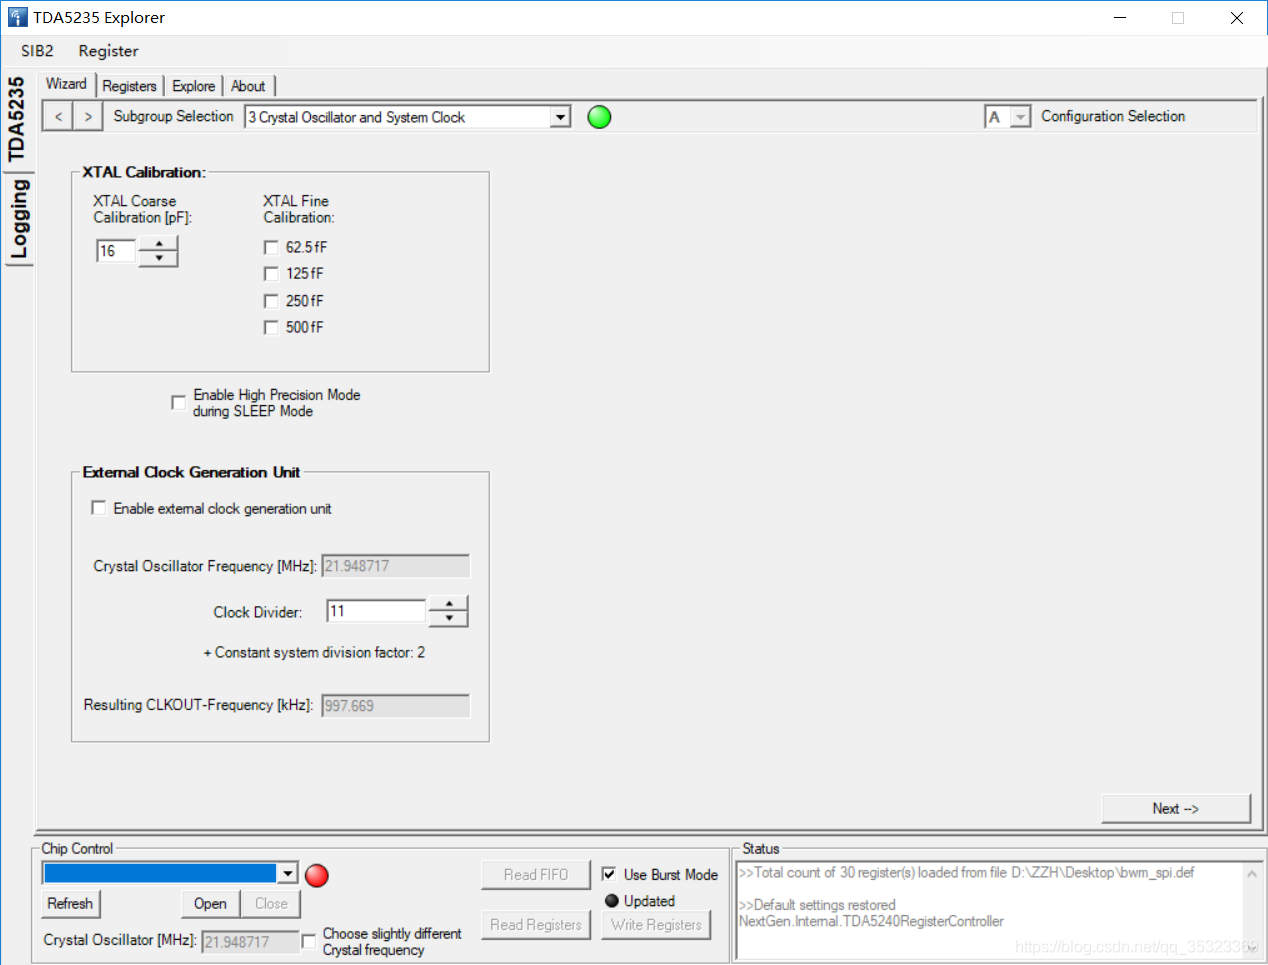Click the Write Registers button
1268x965 pixels.
(656, 925)
